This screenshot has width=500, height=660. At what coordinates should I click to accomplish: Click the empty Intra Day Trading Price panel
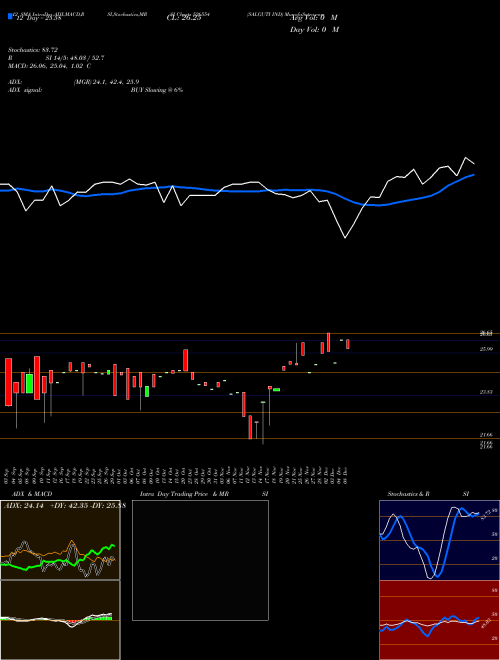point(200,560)
